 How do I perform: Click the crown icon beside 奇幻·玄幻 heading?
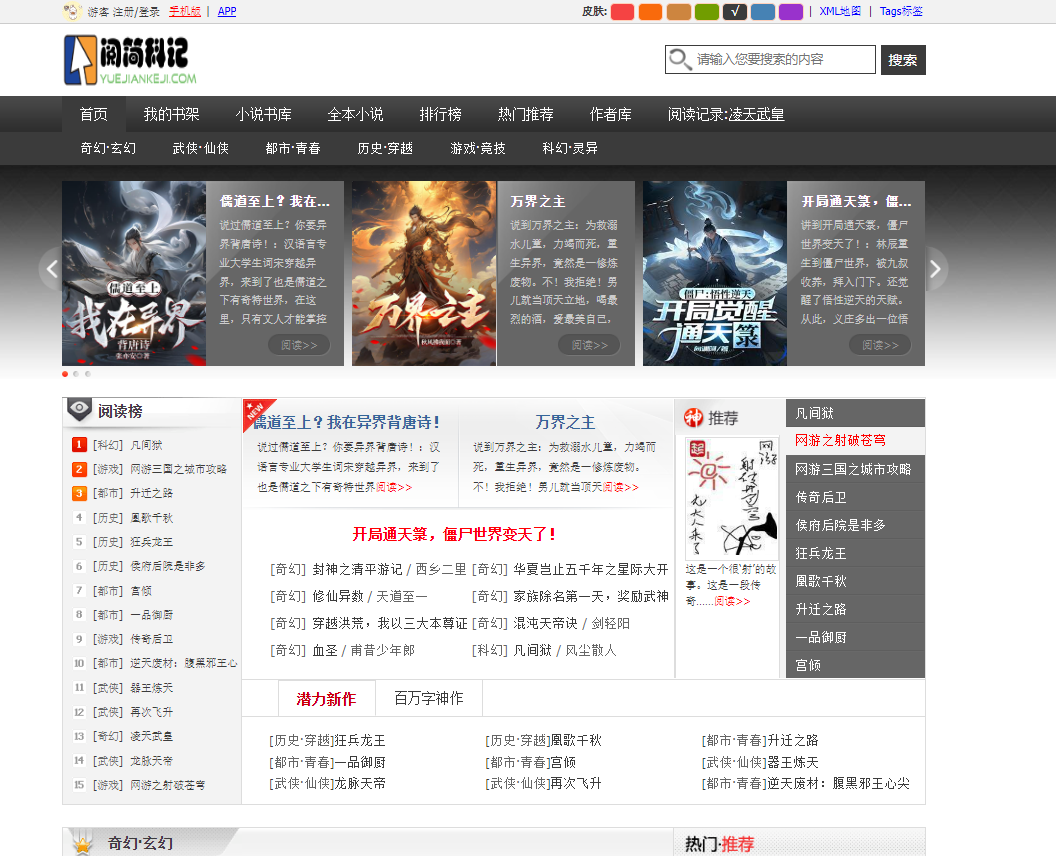(81, 843)
